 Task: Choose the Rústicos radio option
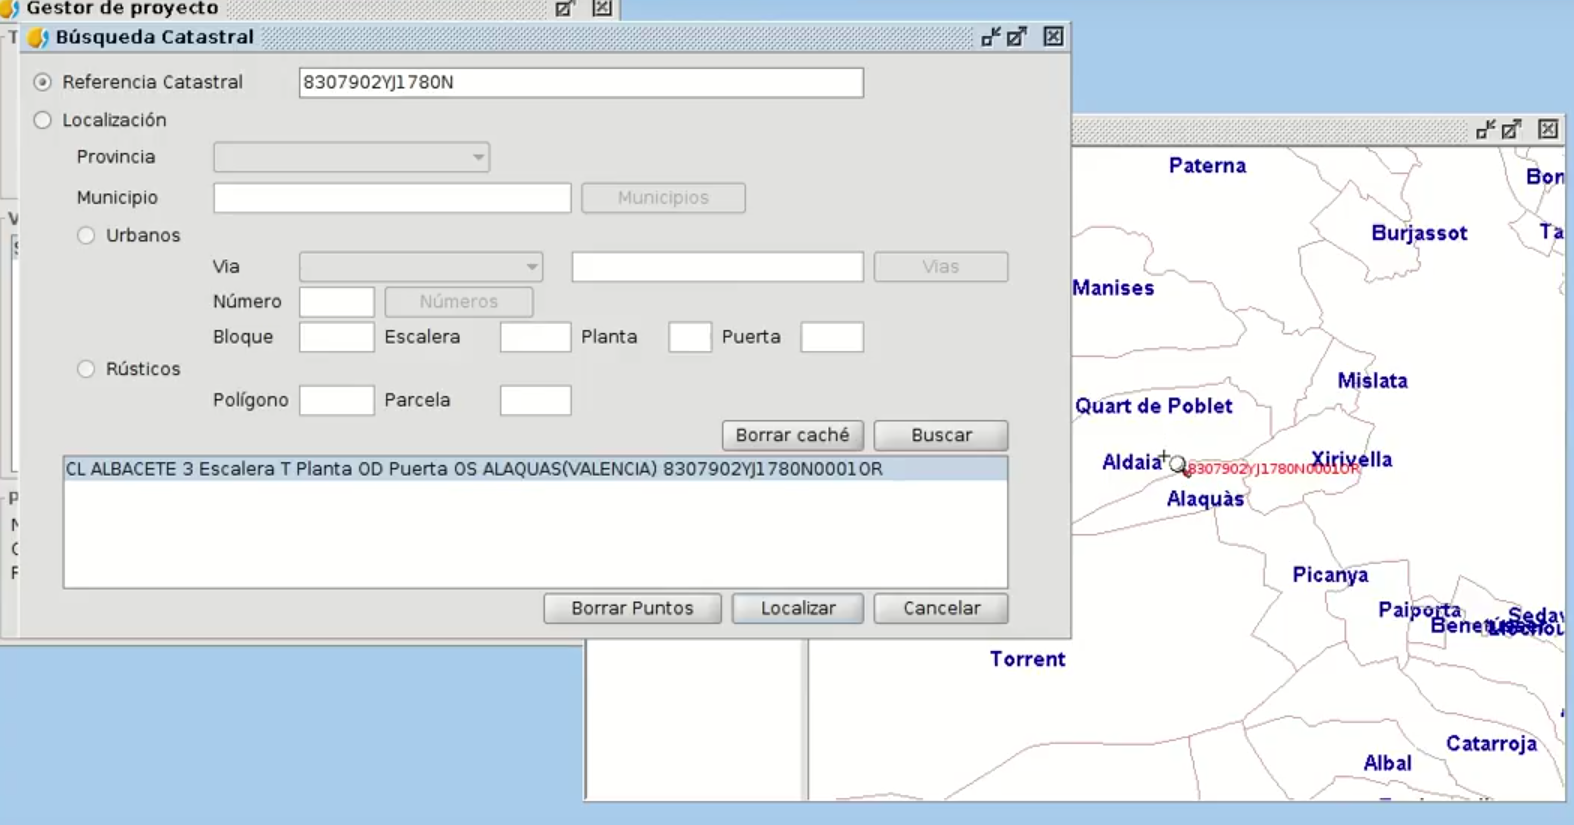click(86, 369)
